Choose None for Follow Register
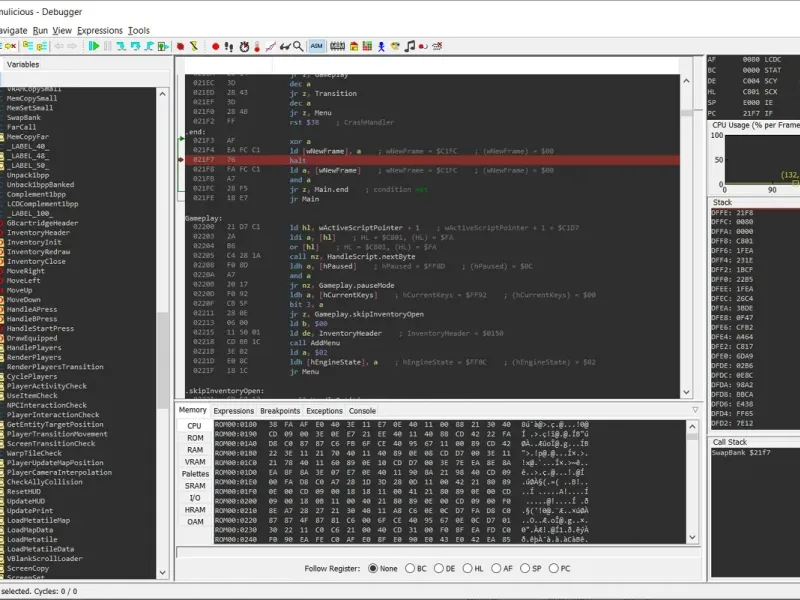The image size is (800, 600). (x=370, y=569)
